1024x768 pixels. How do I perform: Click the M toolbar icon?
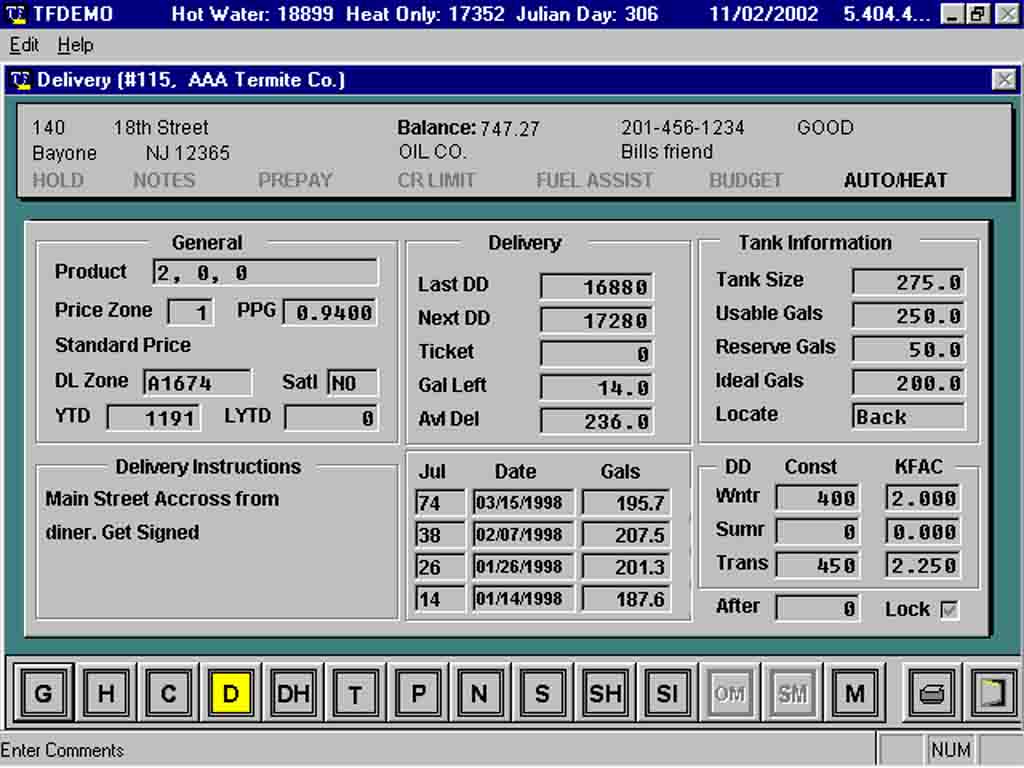tap(855, 692)
